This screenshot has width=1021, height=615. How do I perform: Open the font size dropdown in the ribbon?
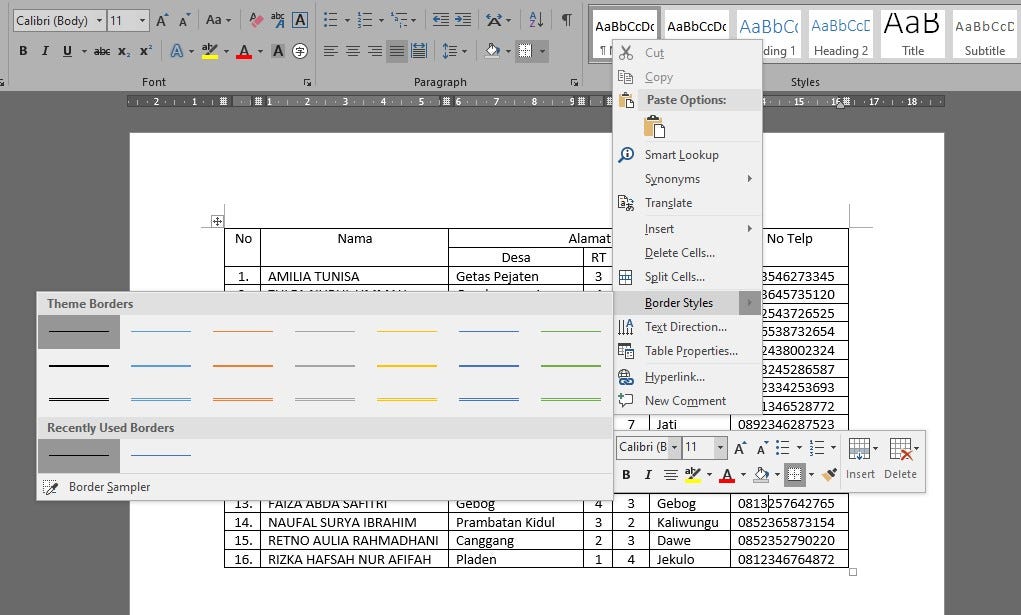[141, 19]
